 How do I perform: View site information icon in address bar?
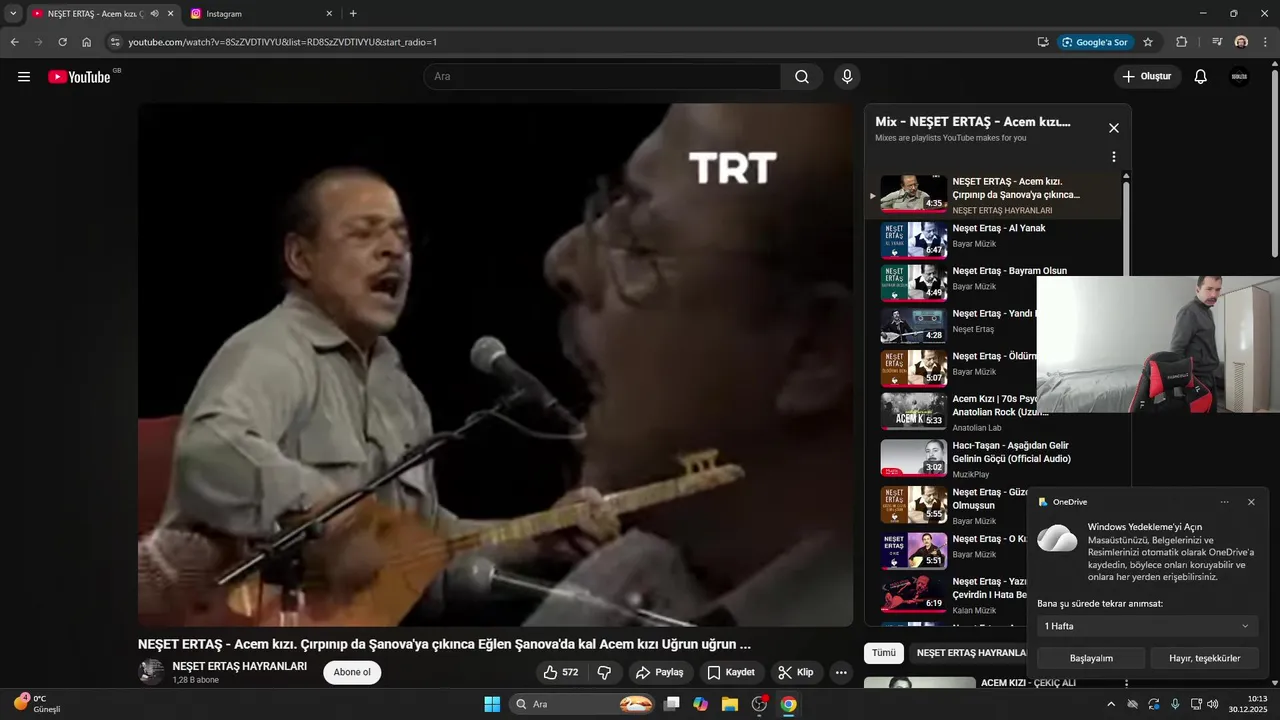click(x=115, y=42)
